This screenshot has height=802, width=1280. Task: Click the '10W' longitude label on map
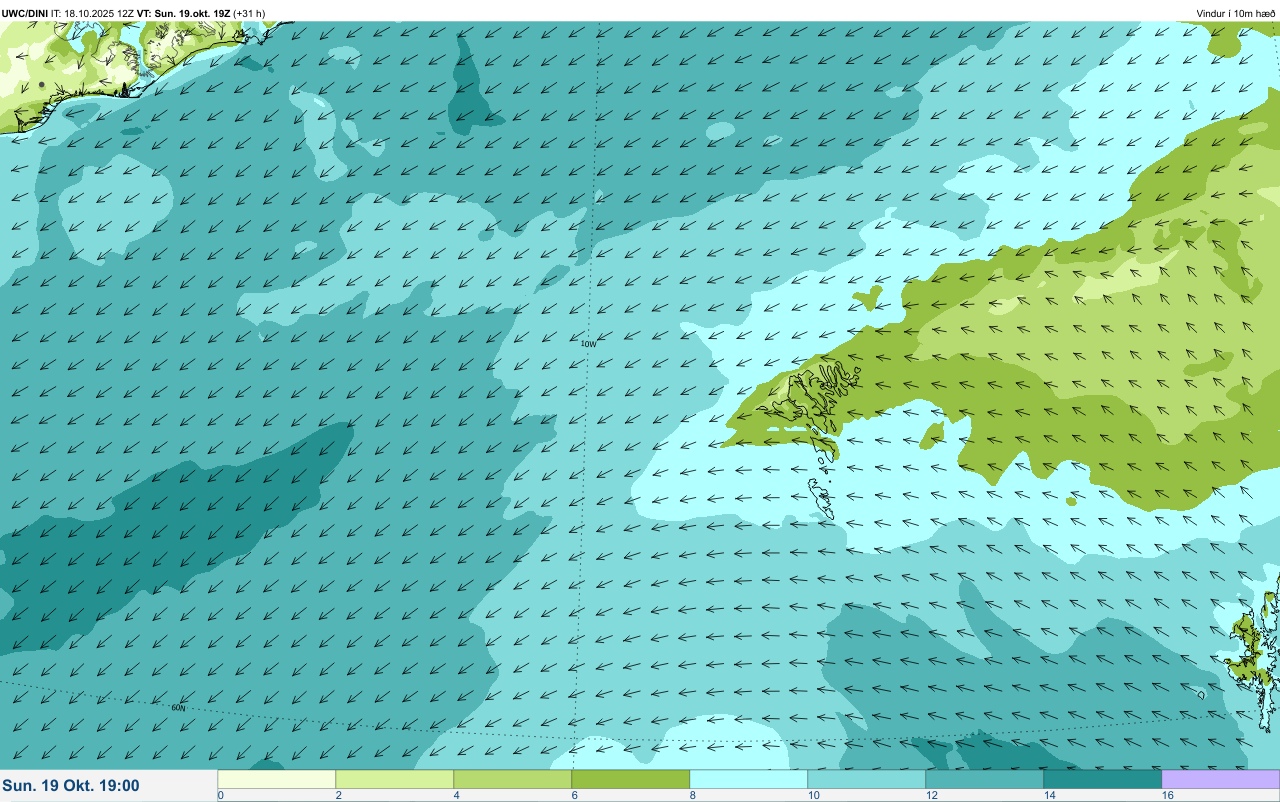[x=588, y=343]
